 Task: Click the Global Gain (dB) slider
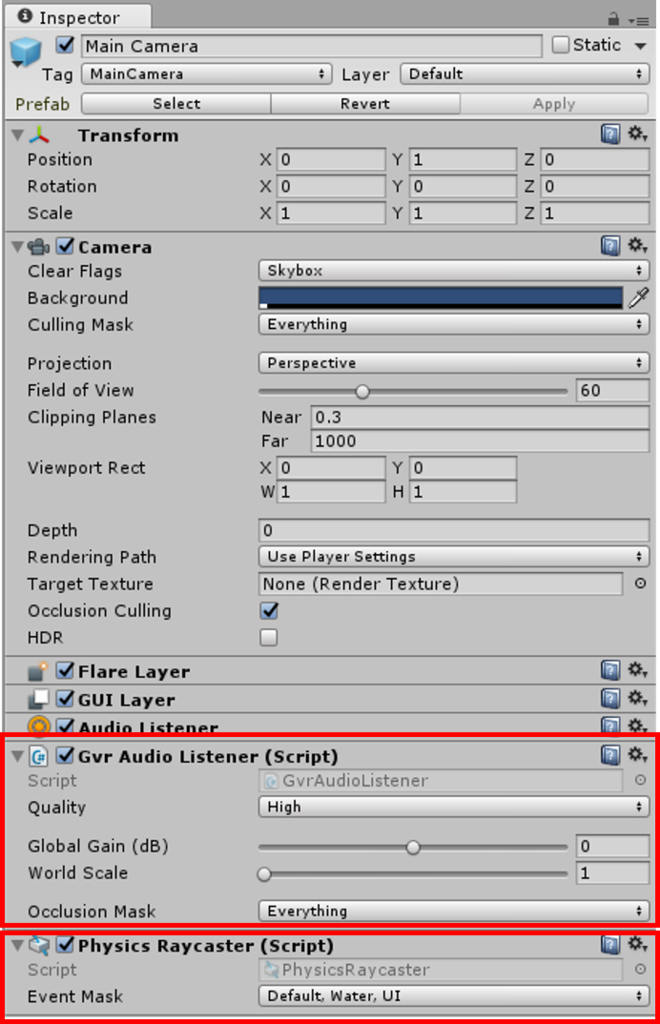(413, 847)
